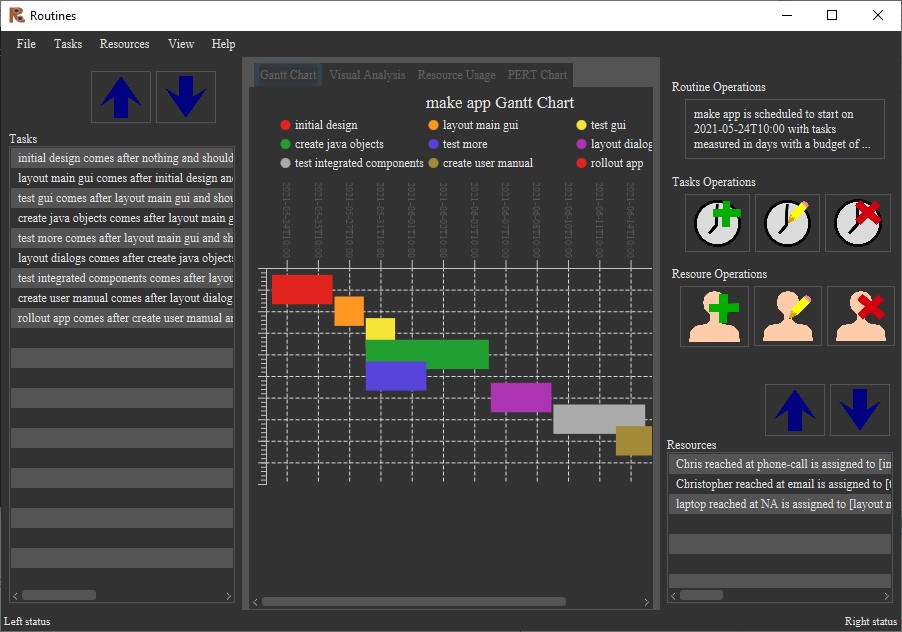Click the delete task clock icon with red X

point(858,223)
